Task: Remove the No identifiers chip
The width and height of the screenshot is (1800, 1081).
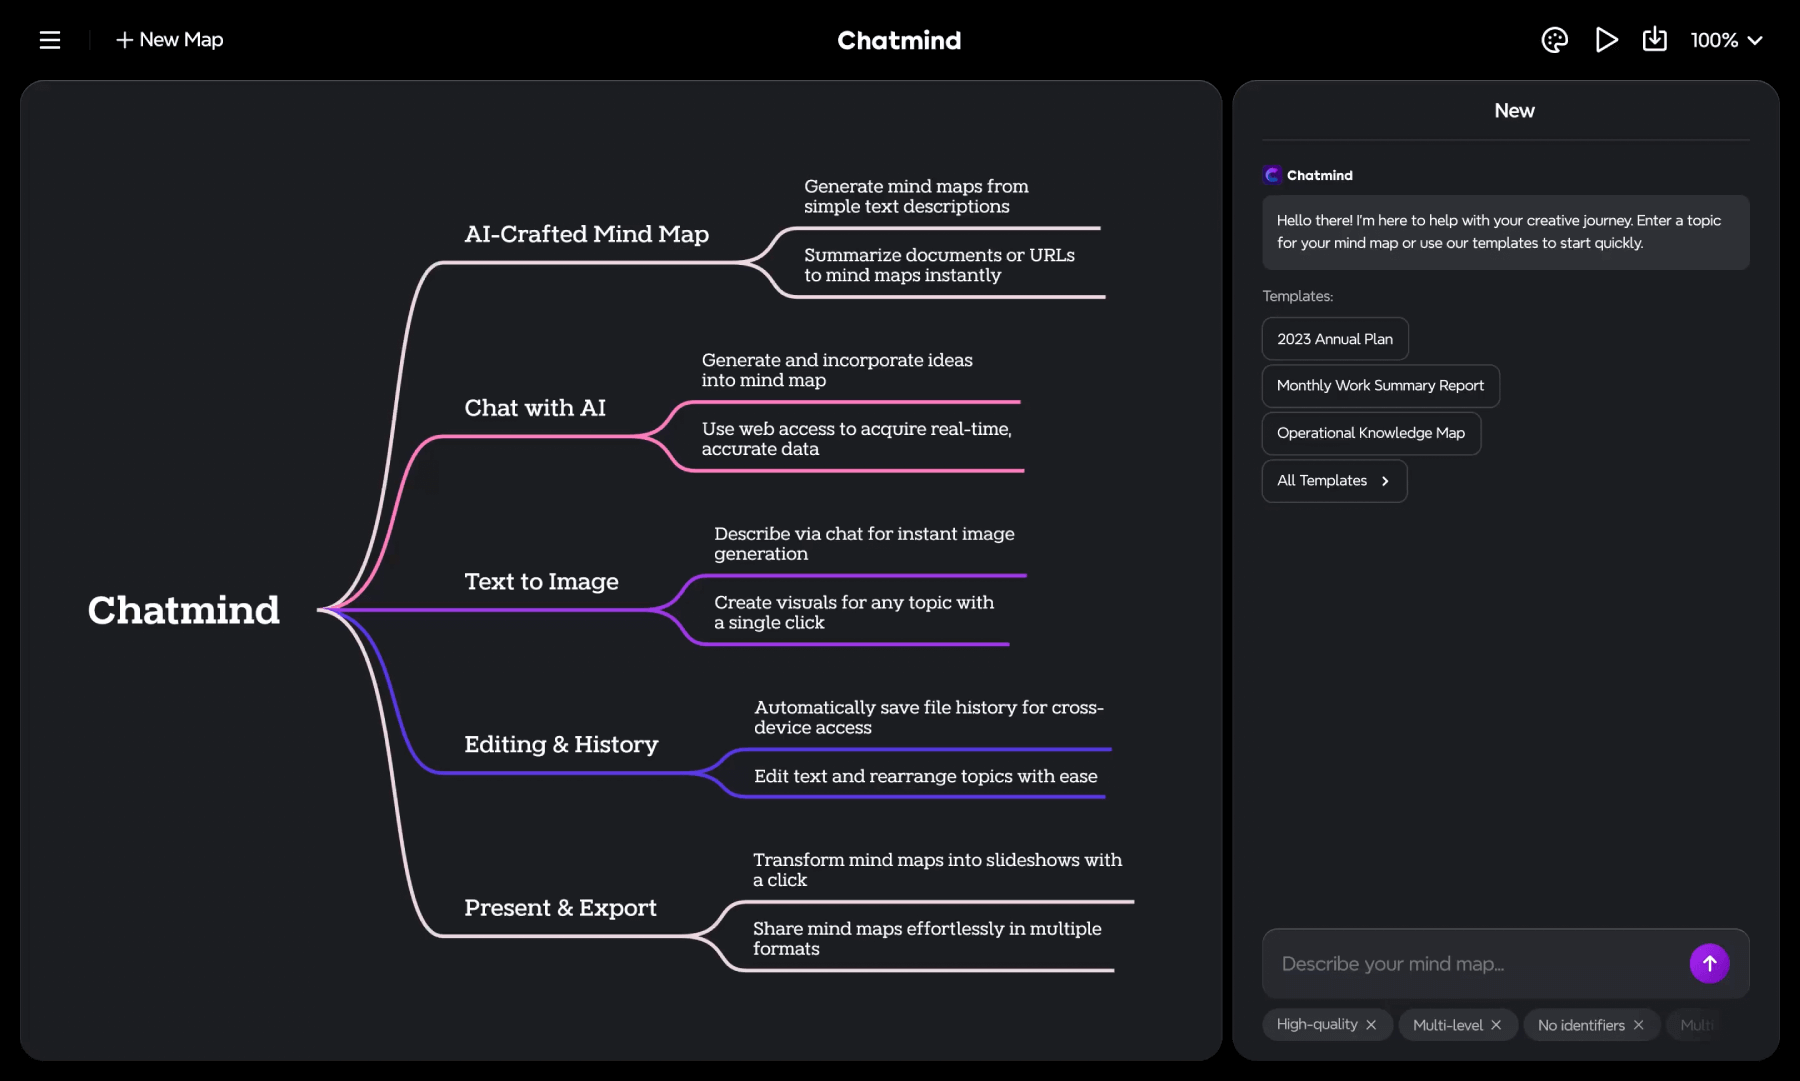Action: coord(1639,1025)
